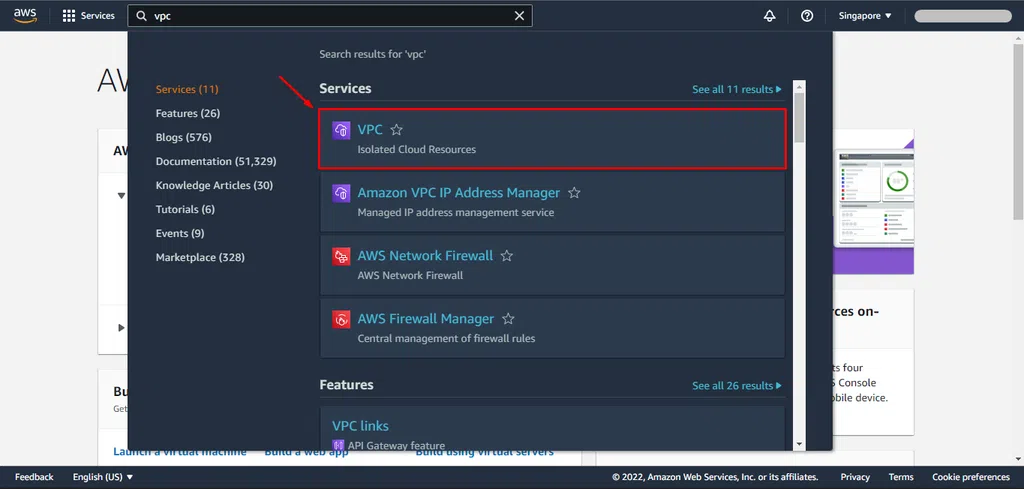The image size is (1024, 489).
Task: Filter results by Services (11)
Action: tap(187, 89)
